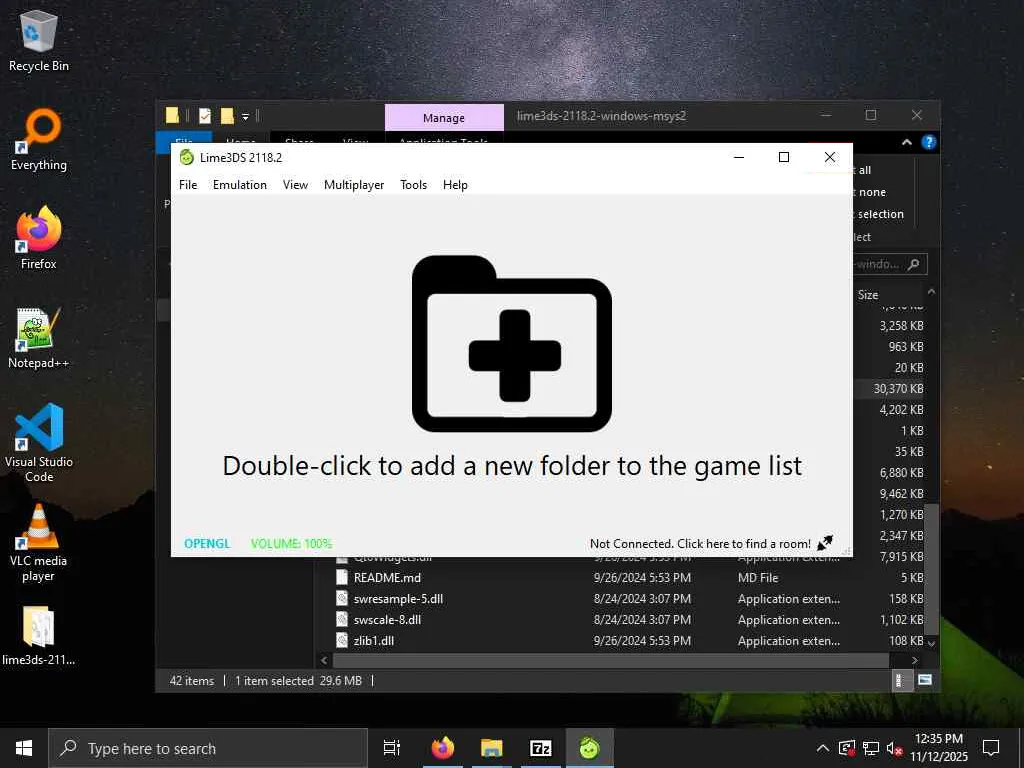The height and width of the screenshot is (768, 1024).
Task: Click the README.md file icon
Action: tap(342, 577)
